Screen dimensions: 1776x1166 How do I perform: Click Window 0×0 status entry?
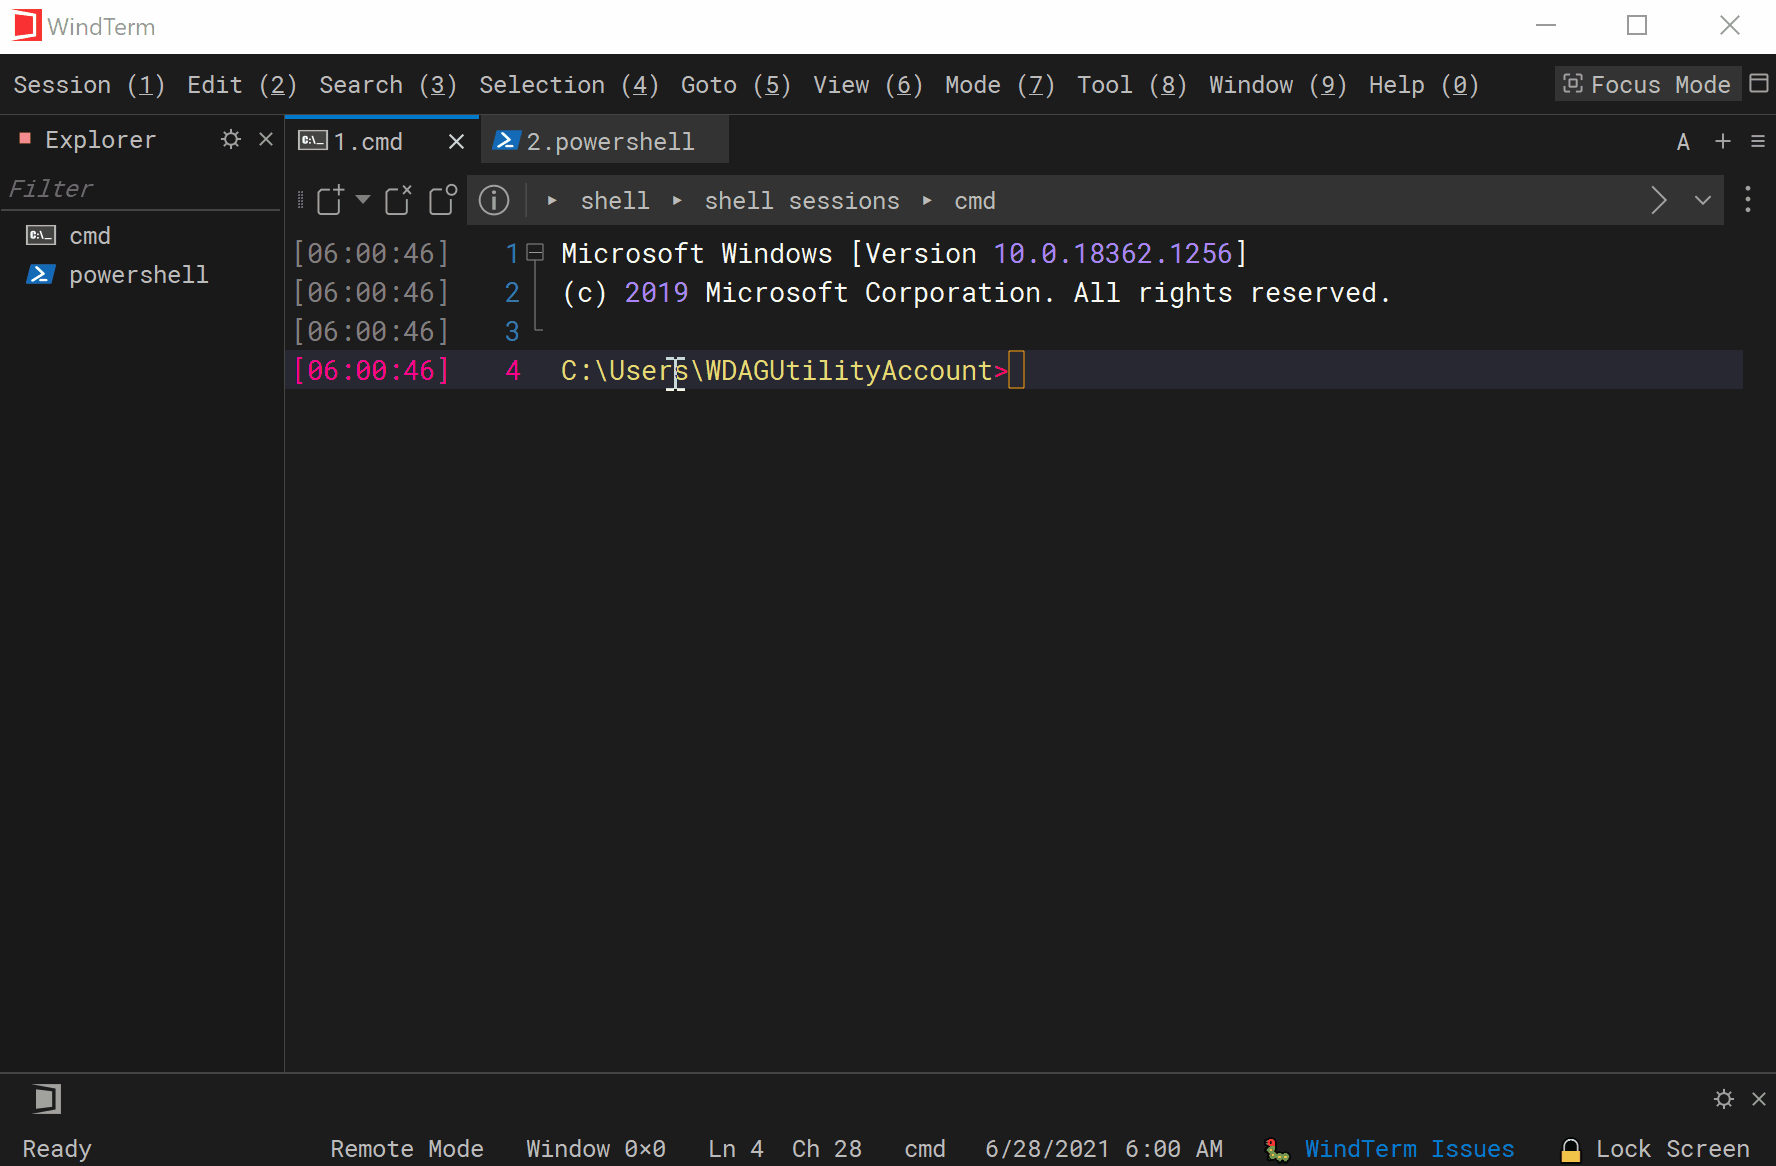coord(596,1149)
